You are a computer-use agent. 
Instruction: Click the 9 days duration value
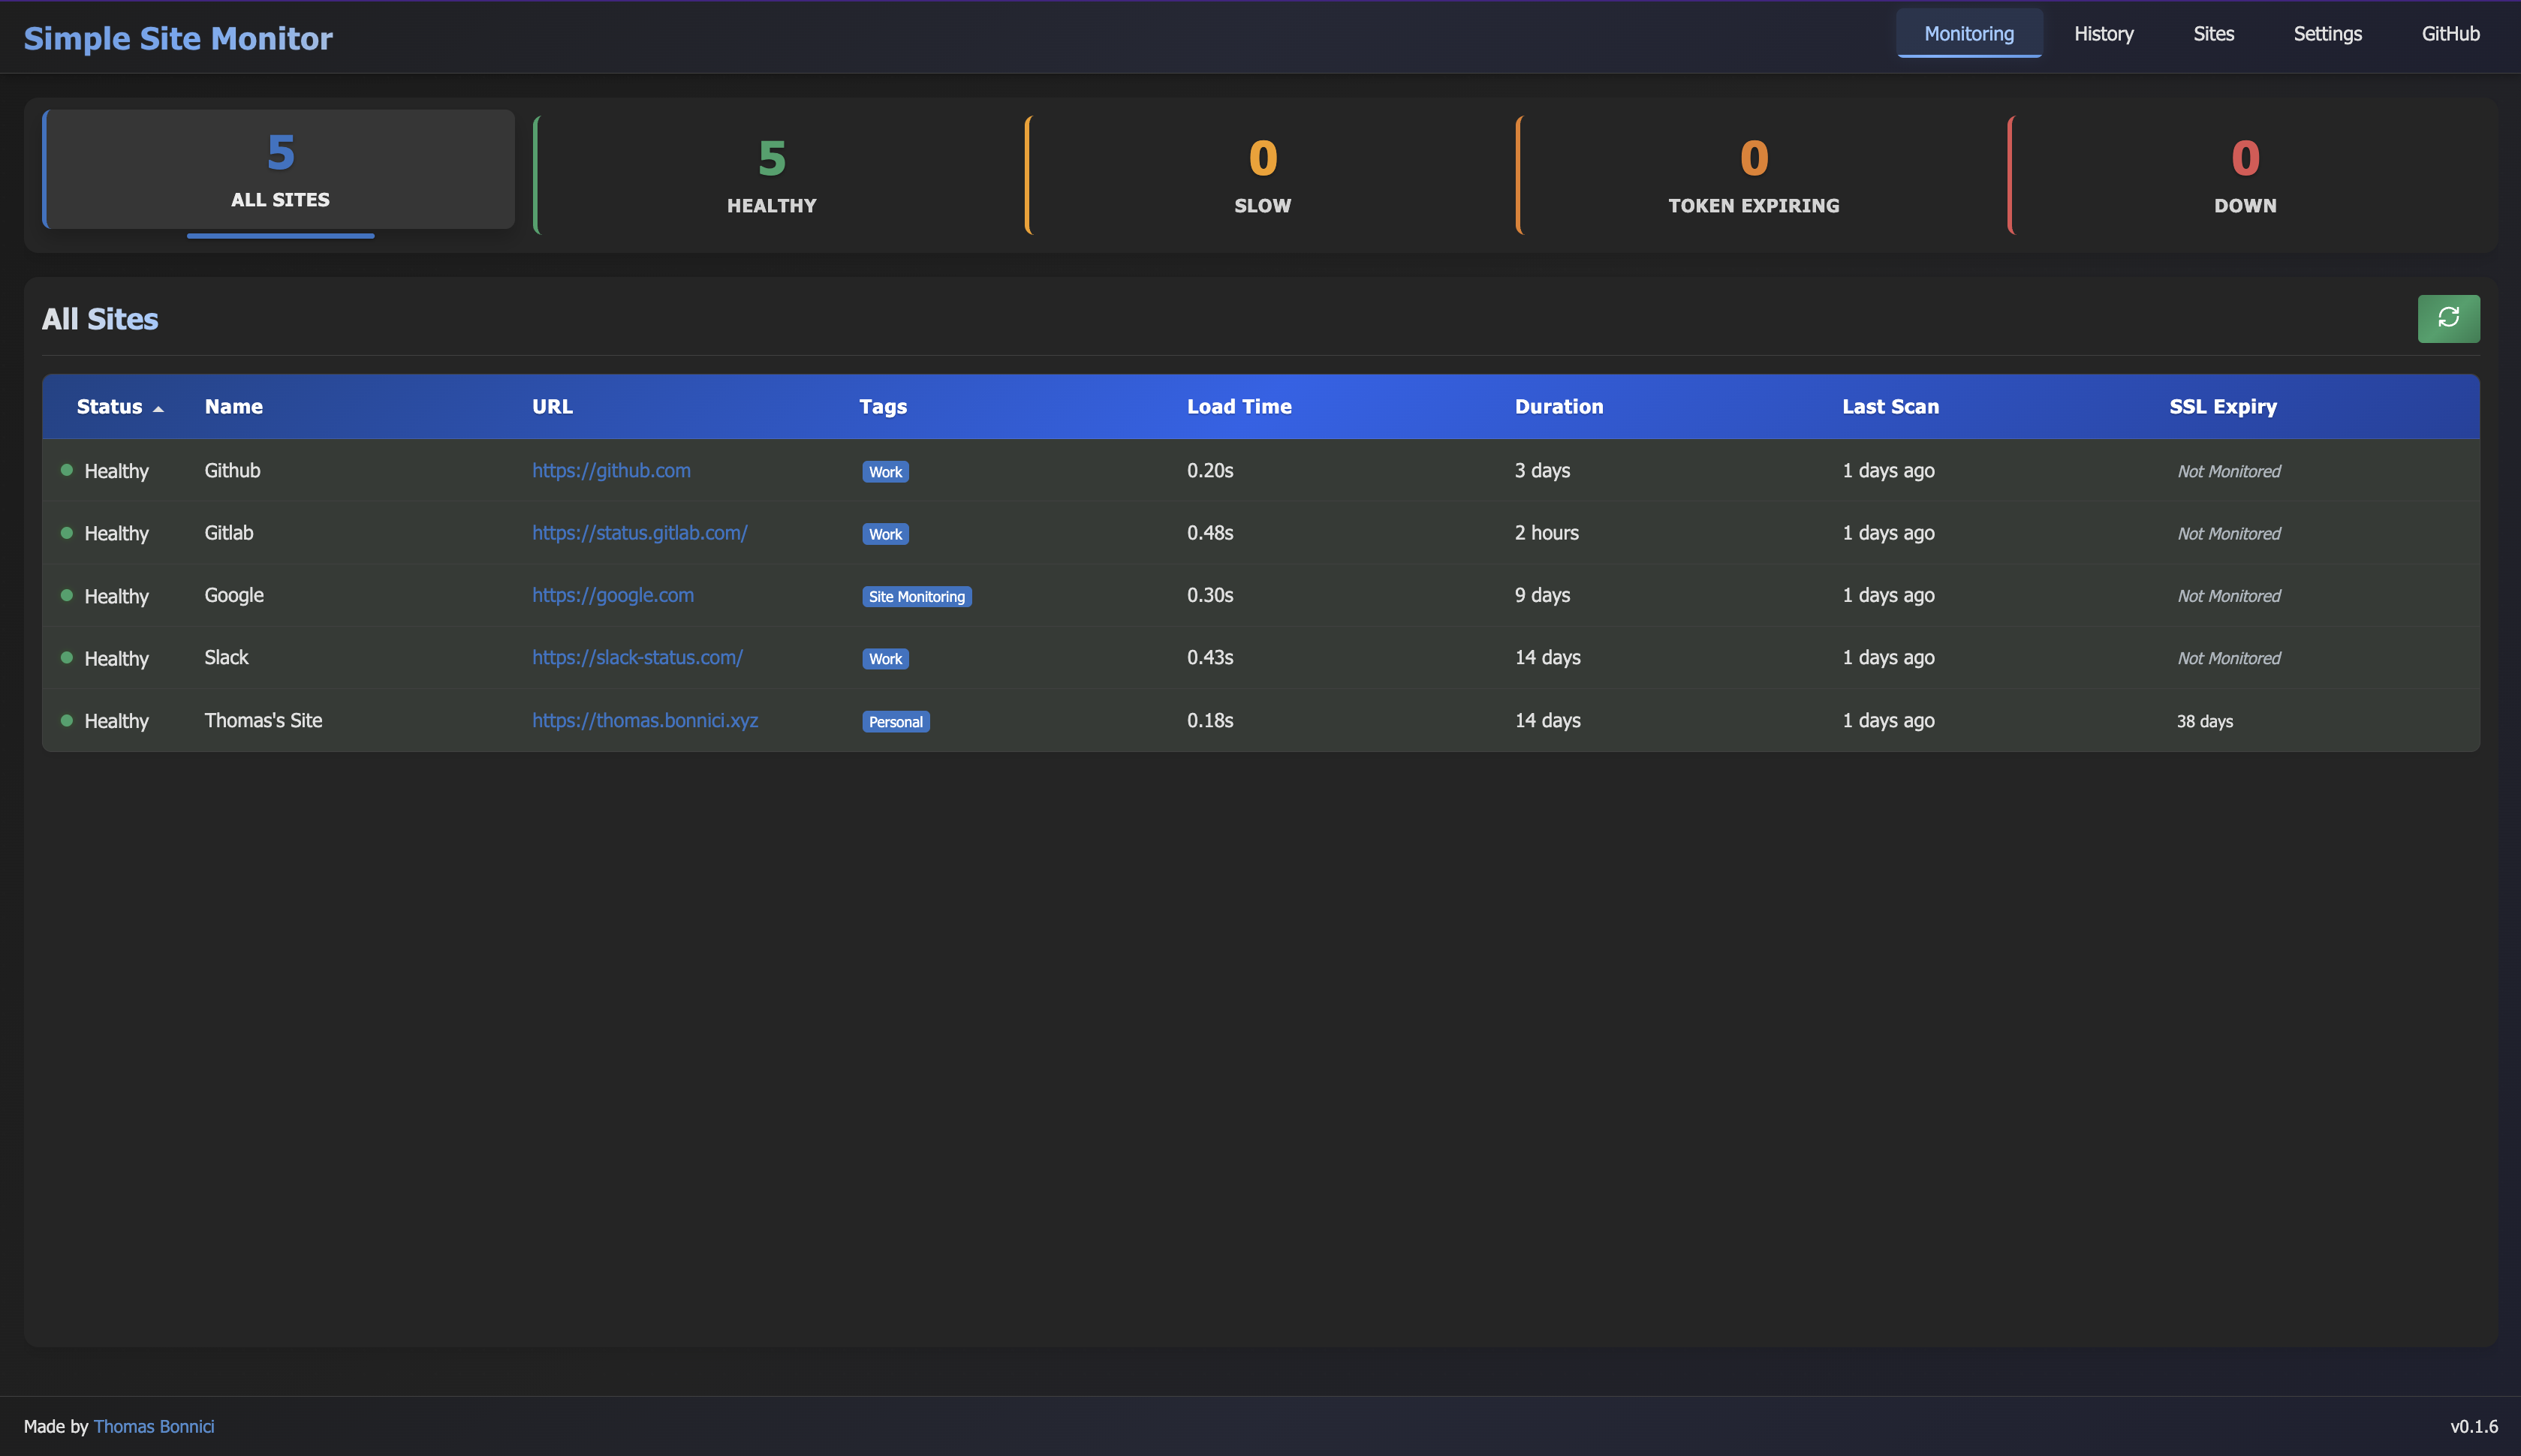[1542, 595]
